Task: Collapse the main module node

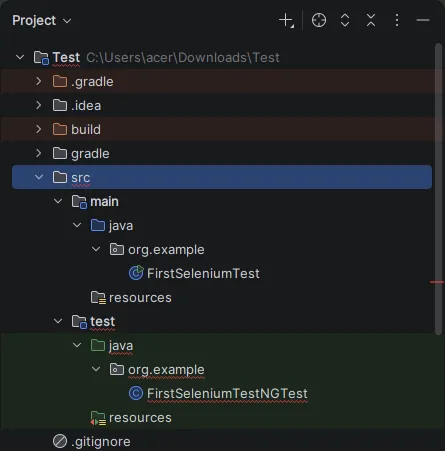Action: click(58, 201)
